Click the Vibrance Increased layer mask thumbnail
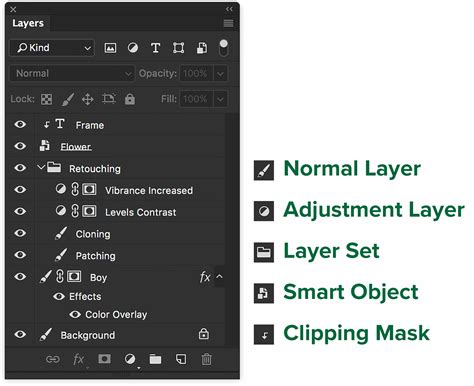The image size is (474, 386). pos(89,189)
